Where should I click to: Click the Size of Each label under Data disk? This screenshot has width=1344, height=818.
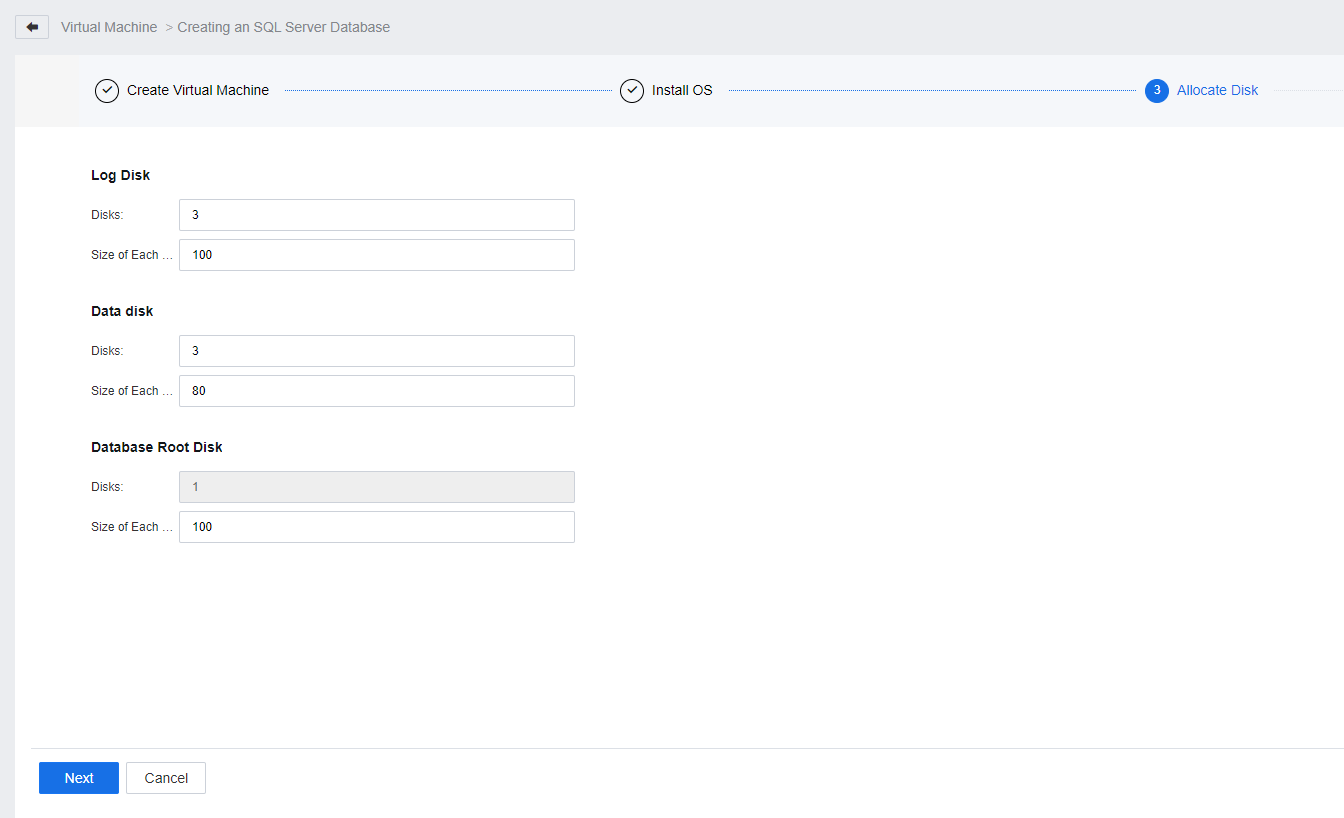click(x=131, y=391)
